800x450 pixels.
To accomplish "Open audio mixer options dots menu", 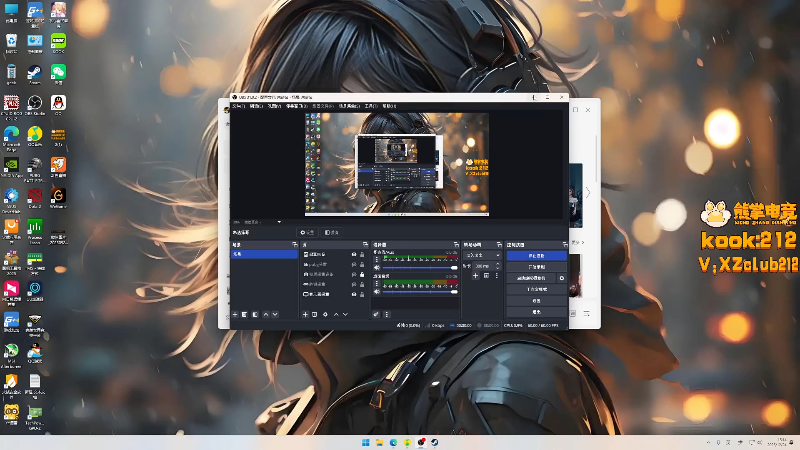I will click(x=386, y=315).
